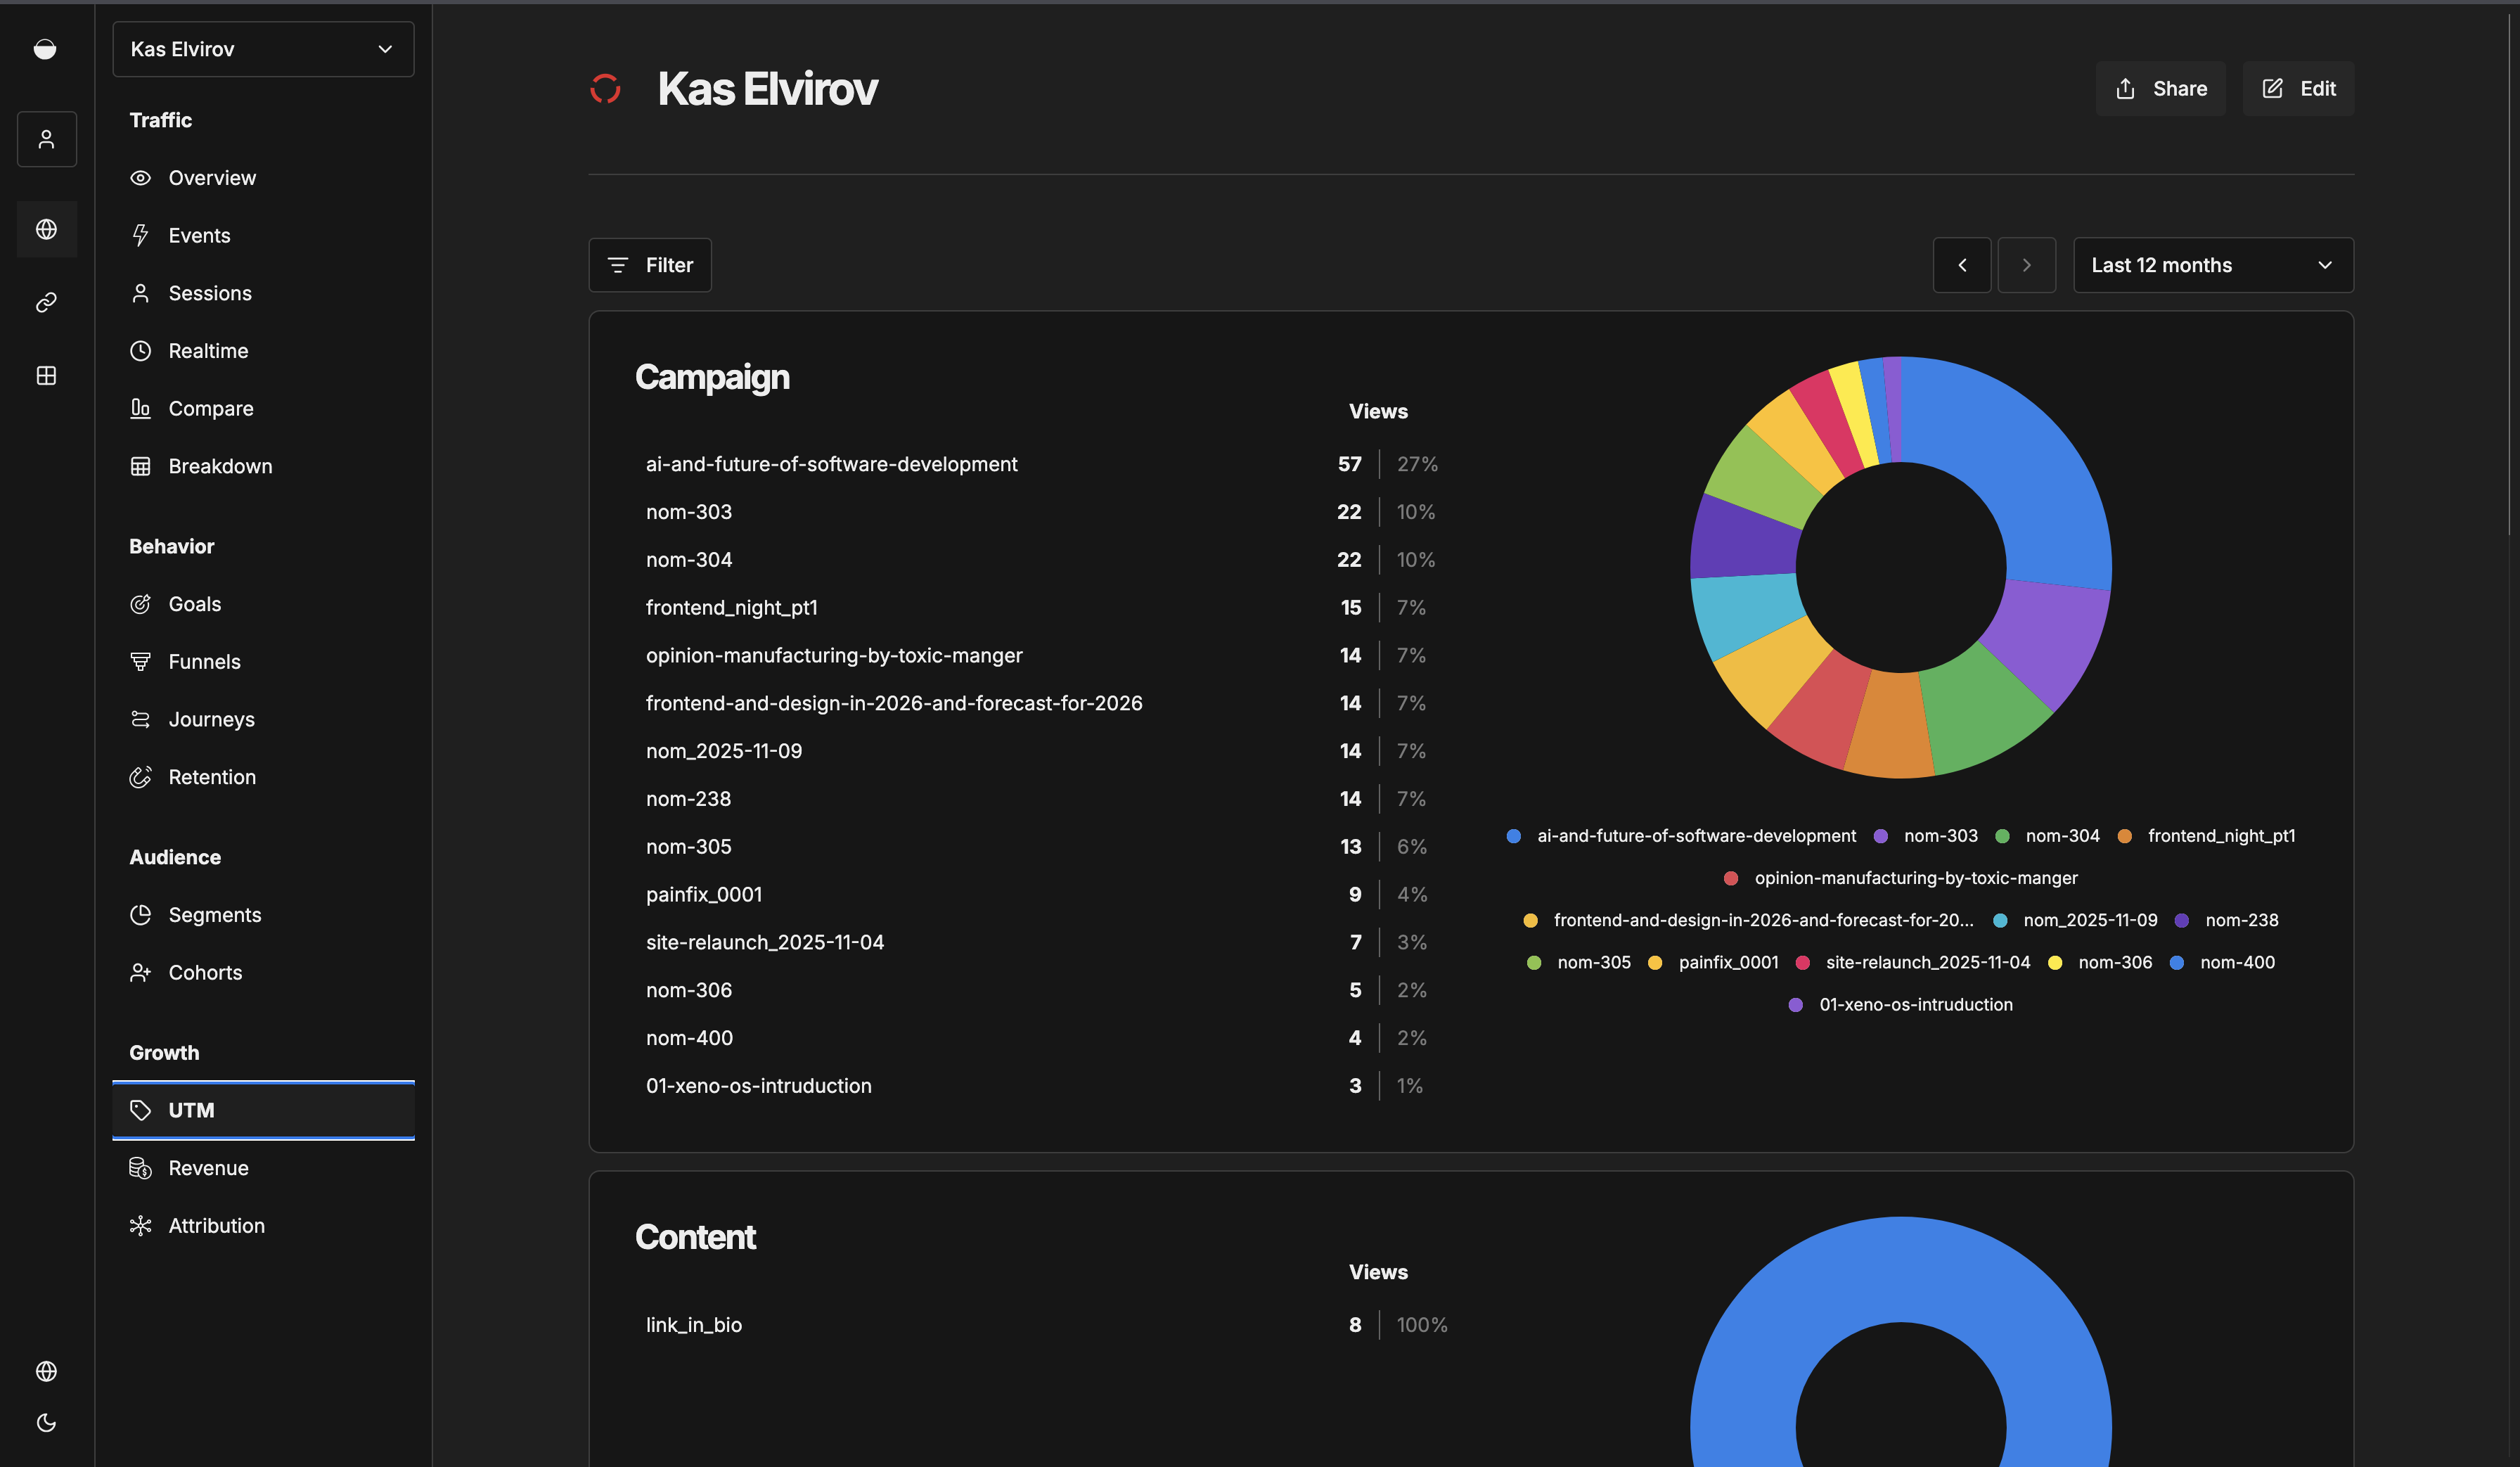Toggle nom-238 legend entry
This screenshot has height=1467, width=2520.
pos(2227,920)
